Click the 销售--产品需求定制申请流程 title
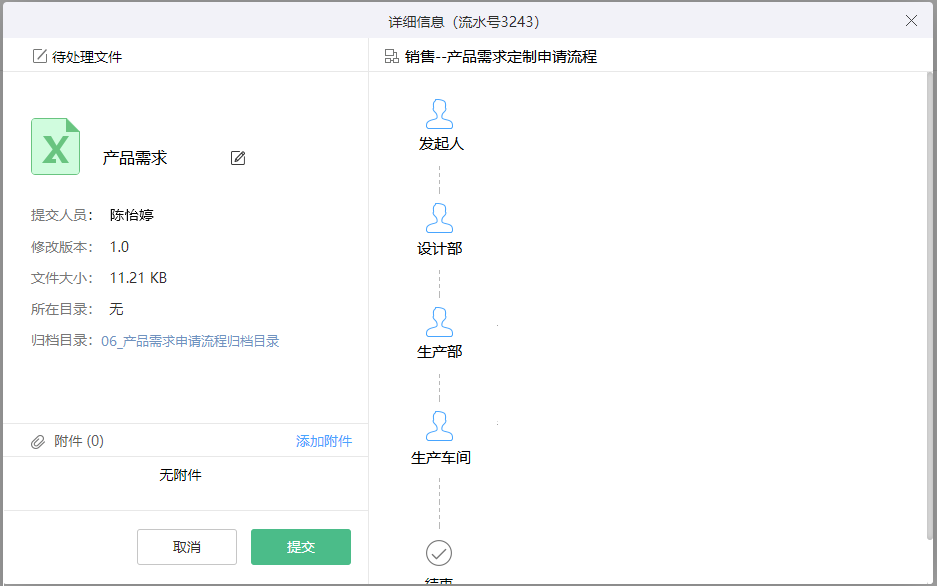The image size is (937, 586). (x=501, y=57)
